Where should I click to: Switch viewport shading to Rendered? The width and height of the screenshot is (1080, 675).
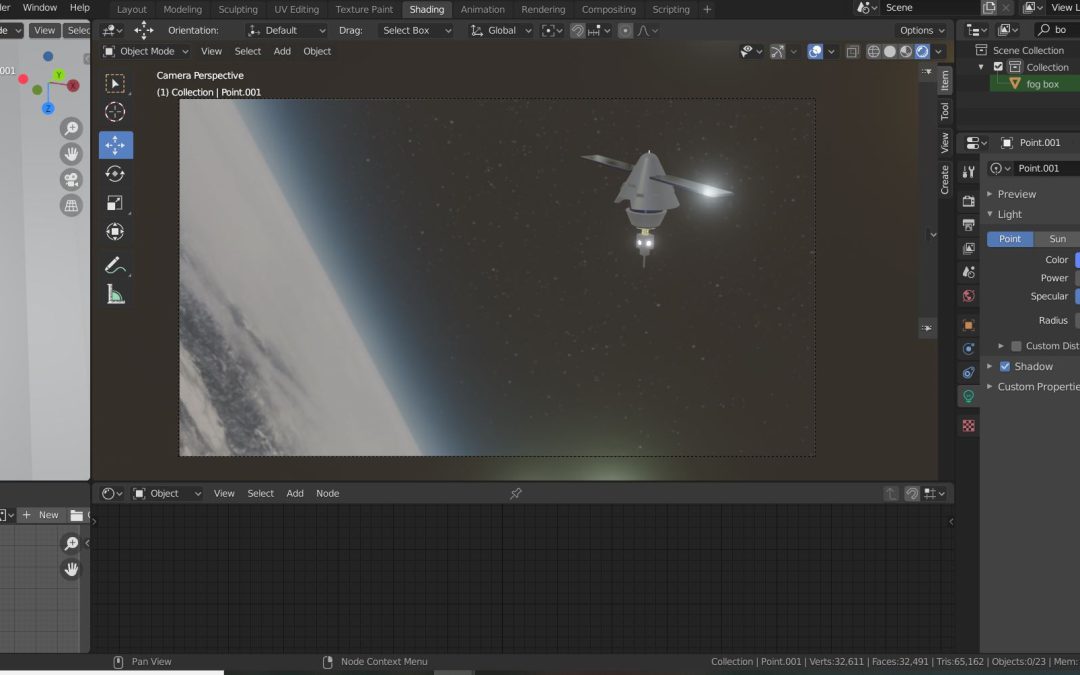(922, 52)
